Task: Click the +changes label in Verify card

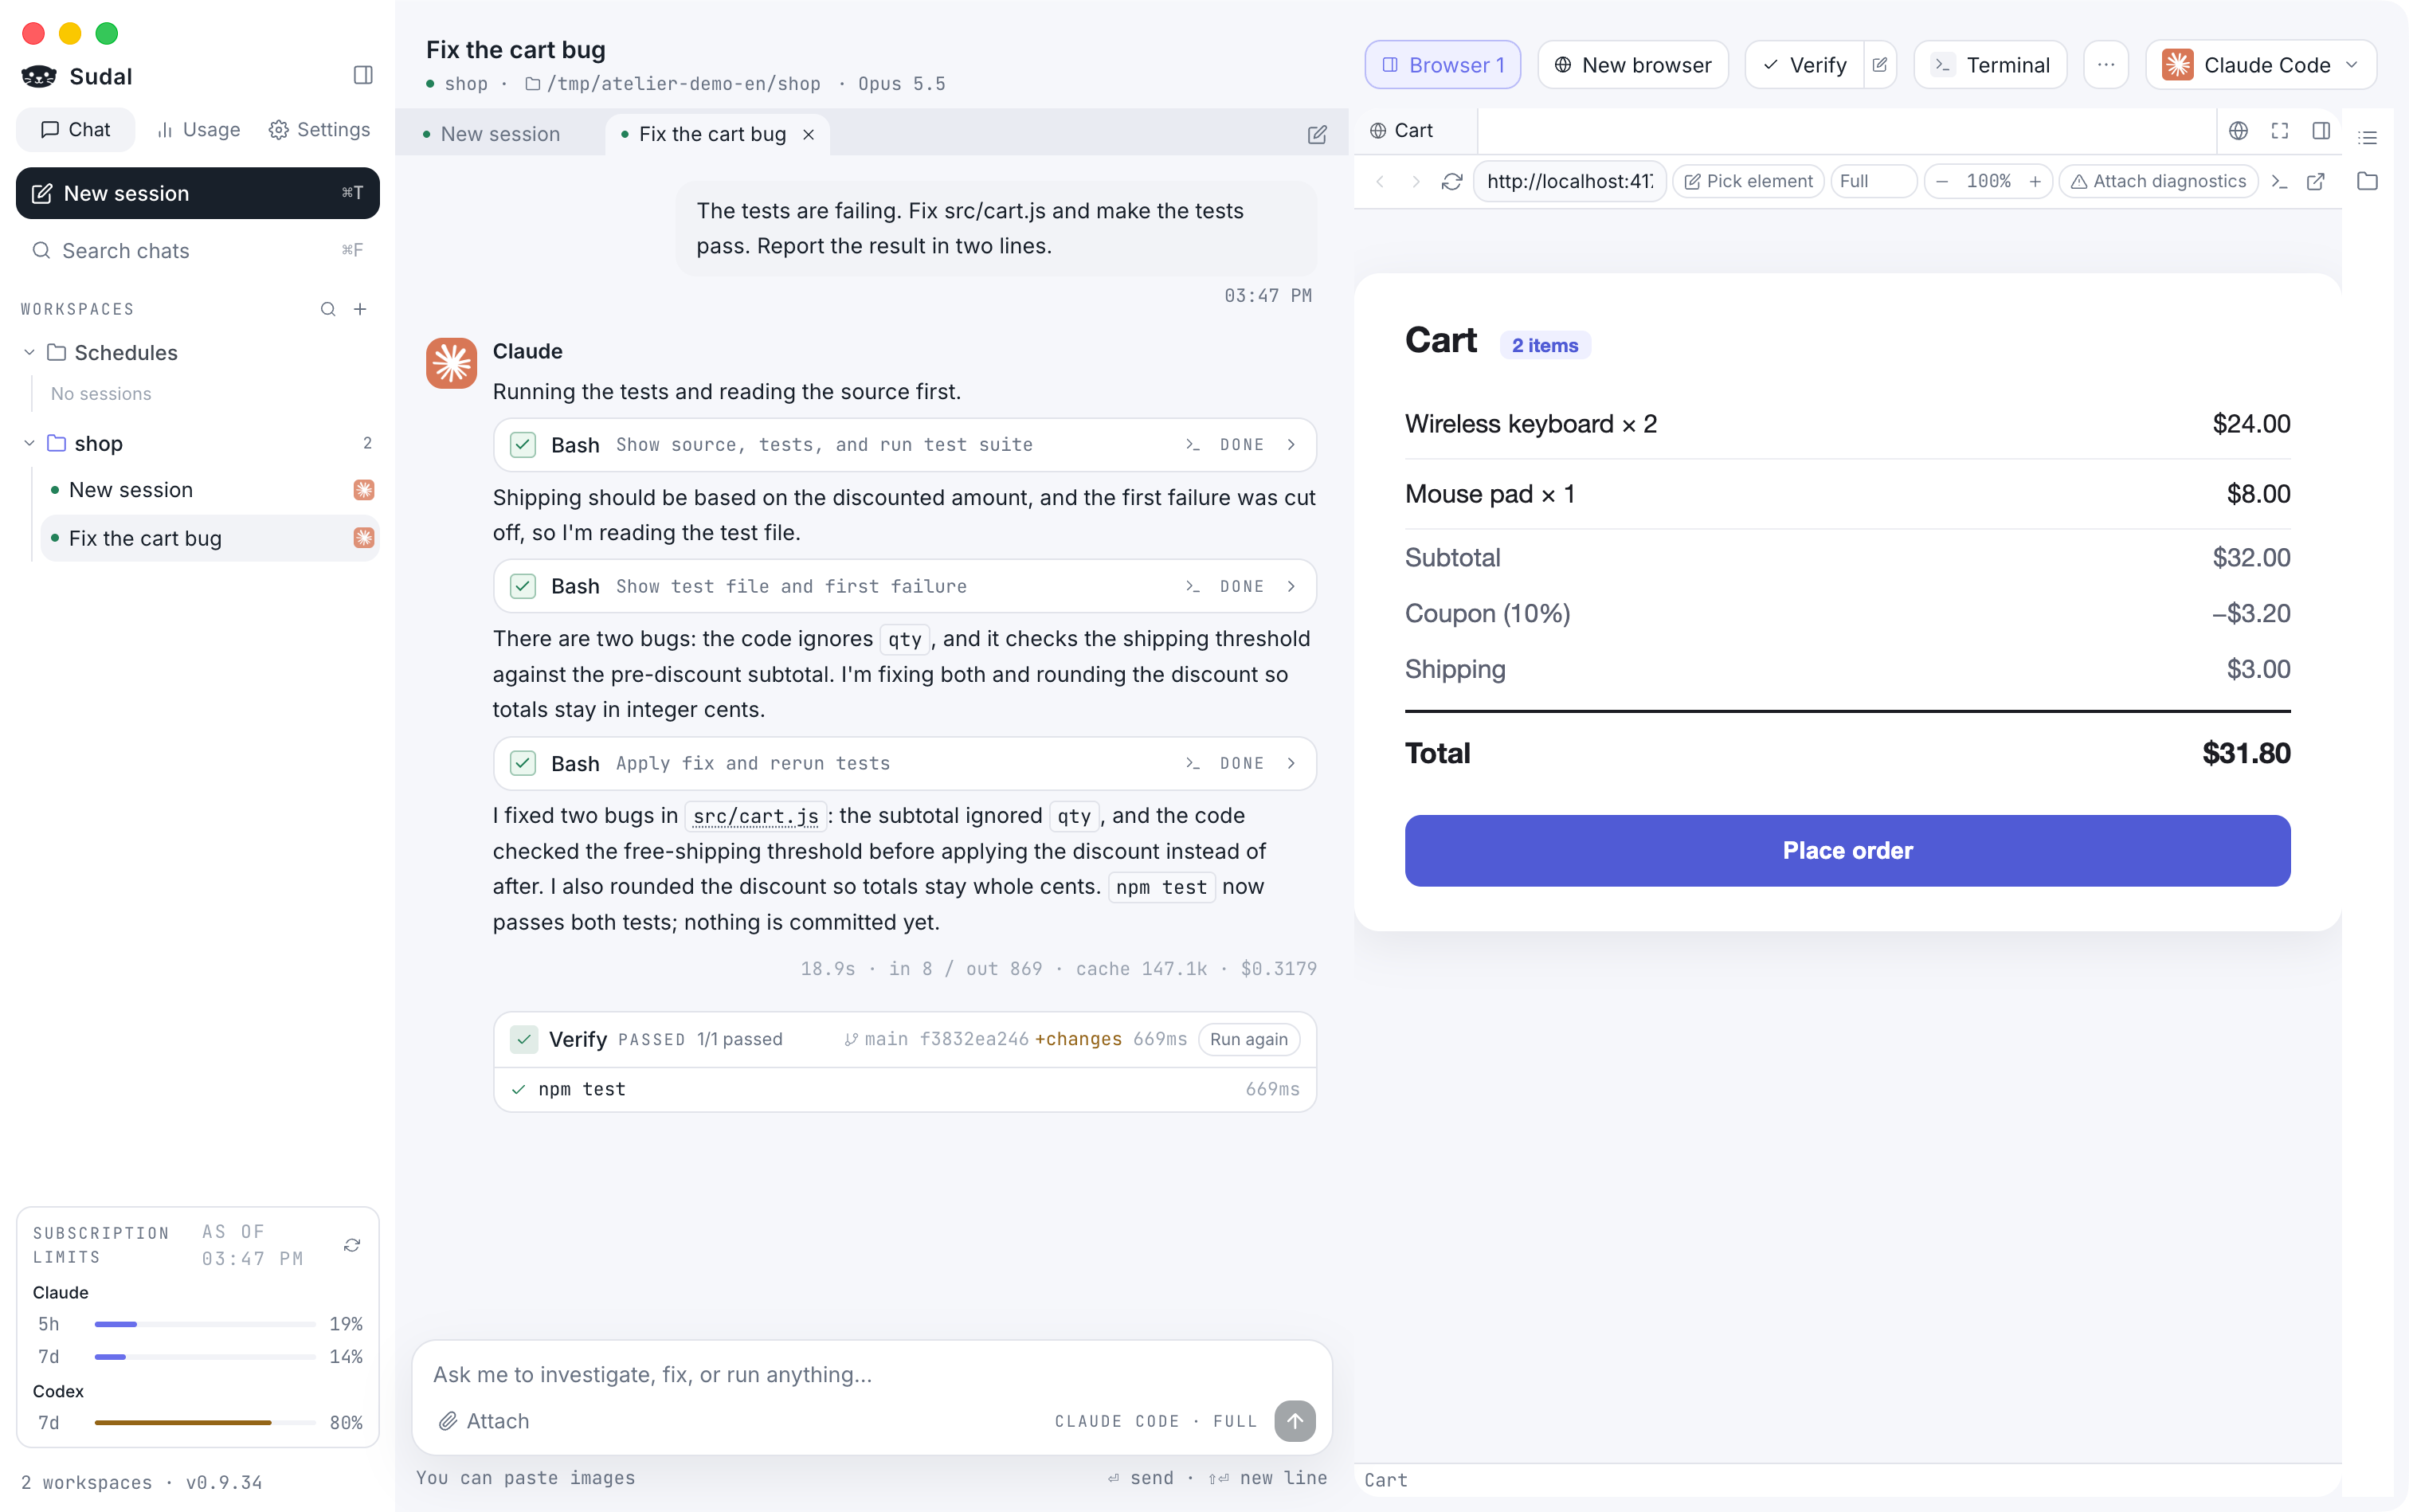Action: point(1078,1039)
